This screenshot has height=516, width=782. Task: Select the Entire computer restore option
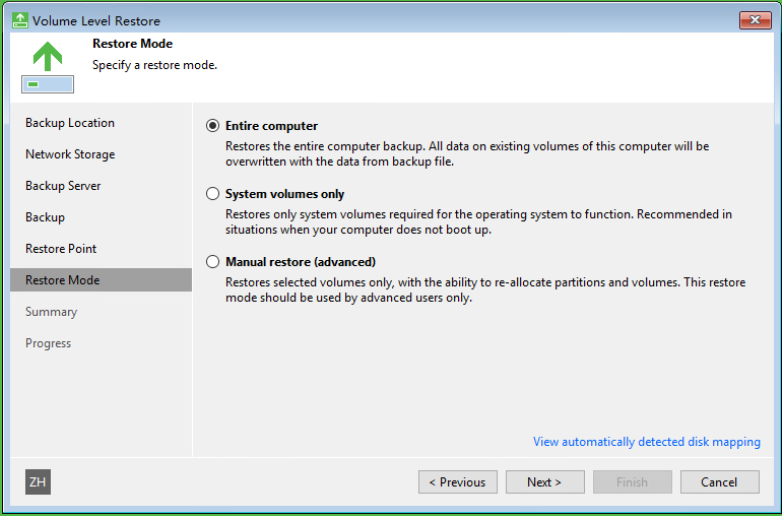[x=212, y=126]
